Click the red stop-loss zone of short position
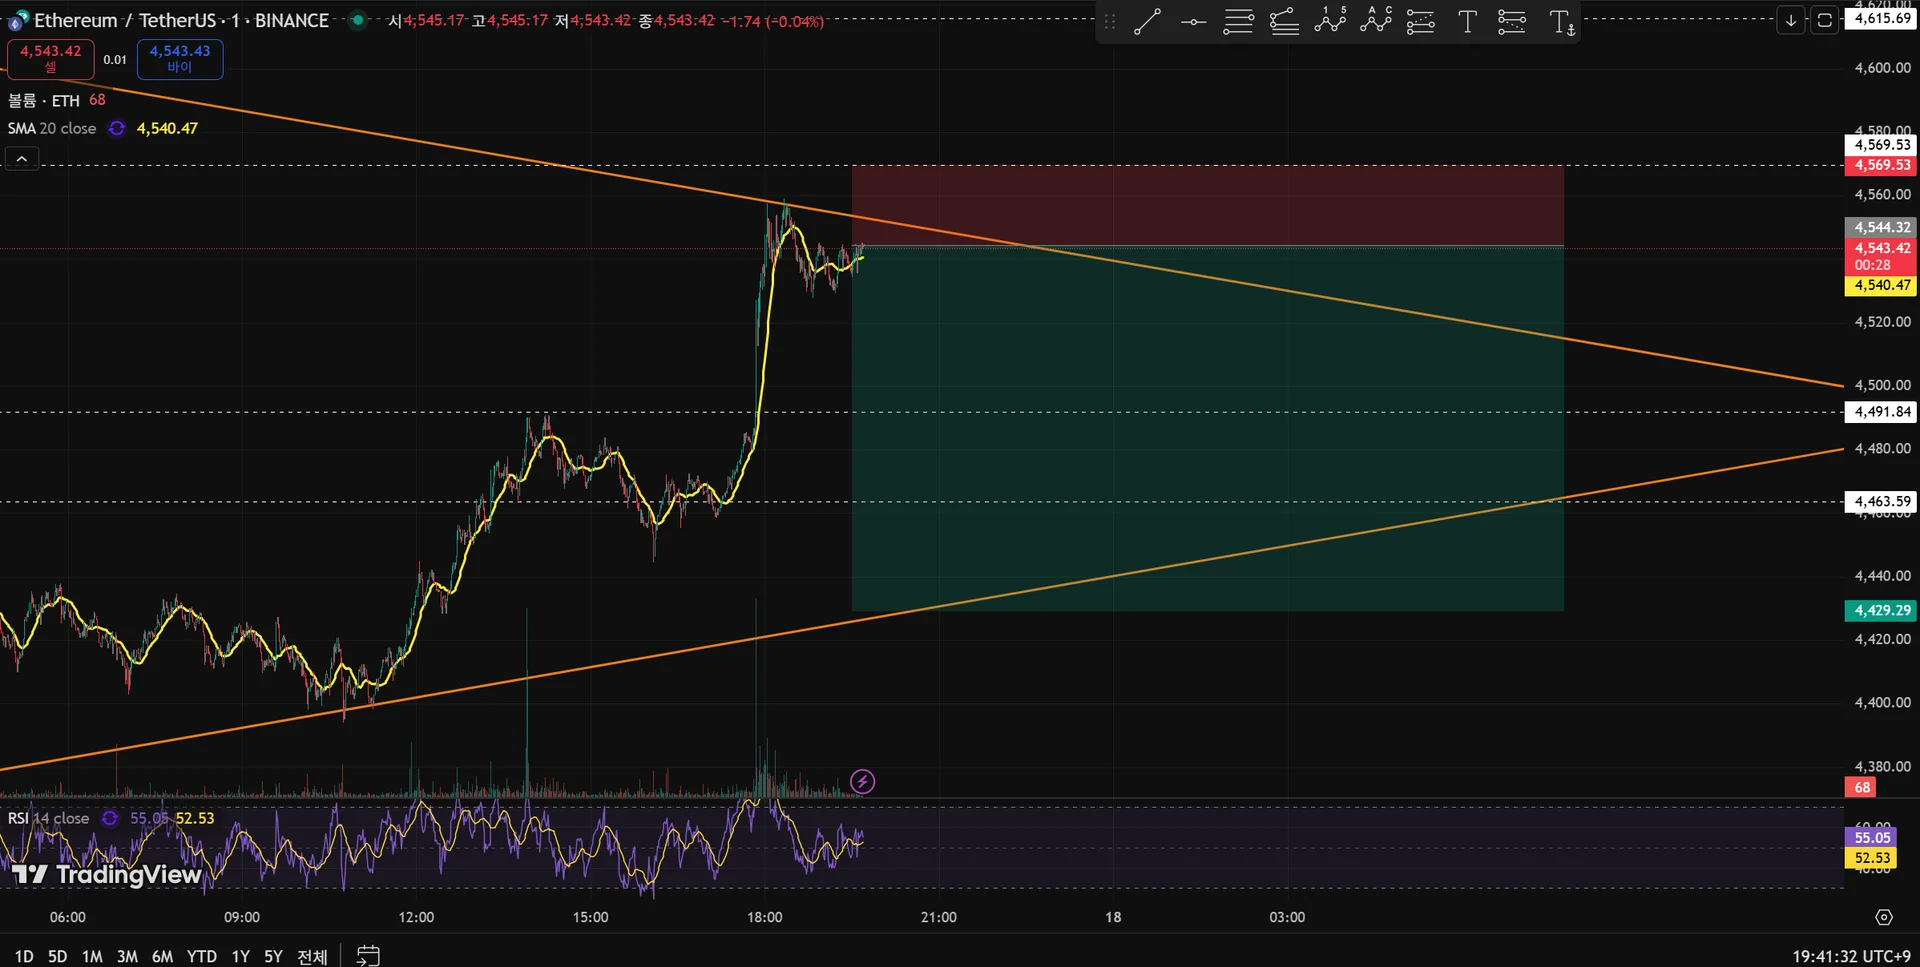Viewport: 1920px width, 967px height. tap(1207, 205)
